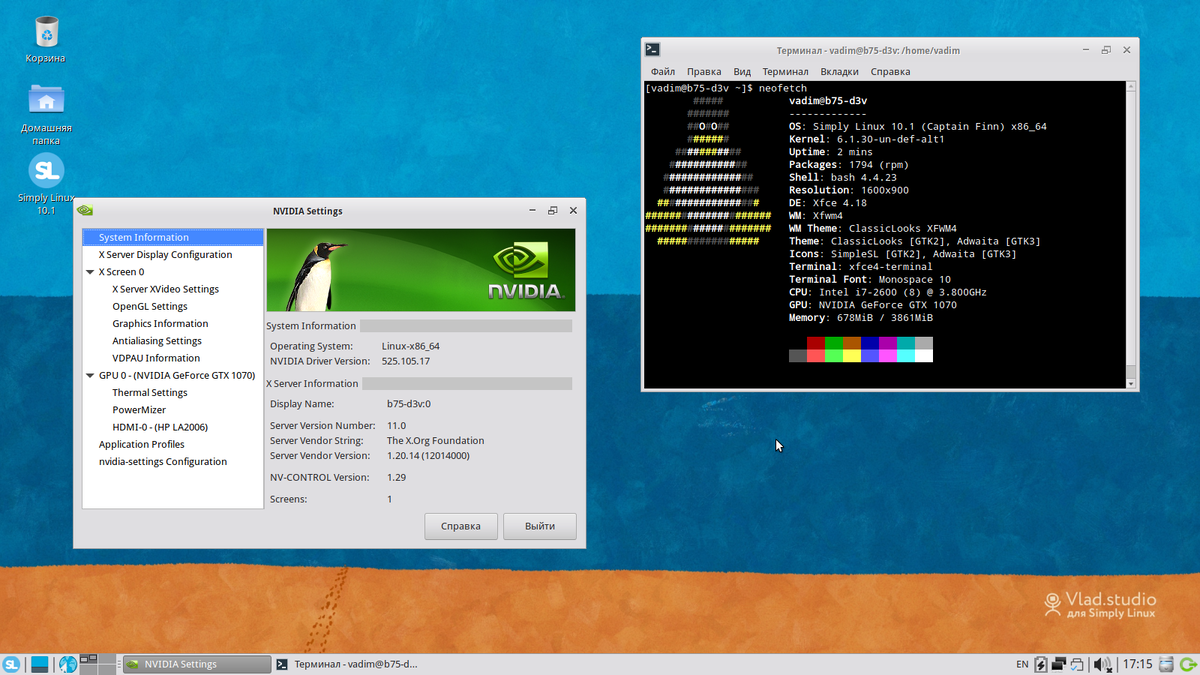Open OpenGL Settings page
This screenshot has height=675, width=1200.
(x=150, y=306)
